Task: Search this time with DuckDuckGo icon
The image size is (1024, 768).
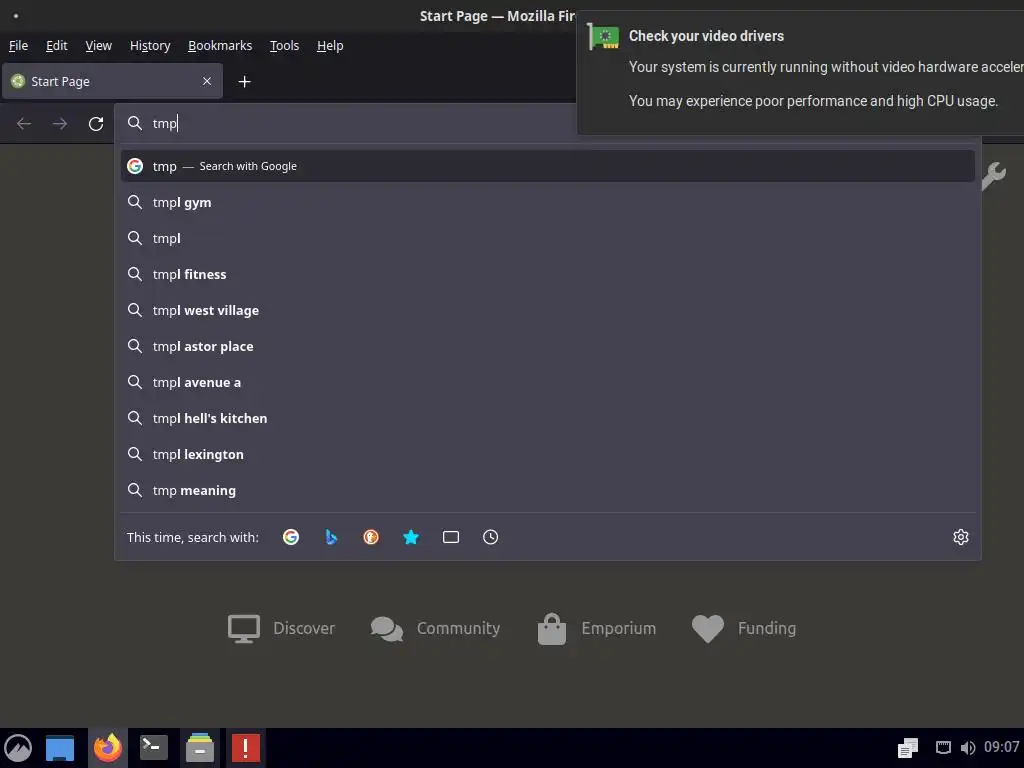Action: [371, 537]
